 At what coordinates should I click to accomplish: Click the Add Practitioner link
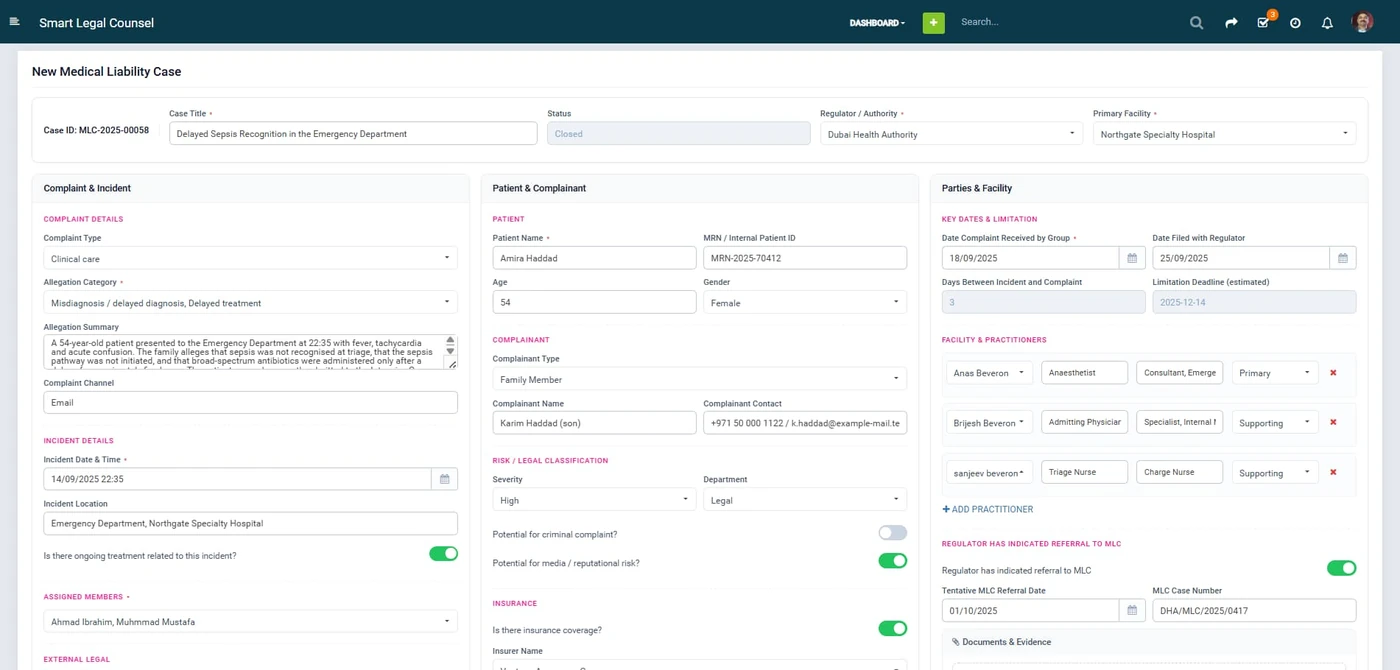(988, 509)
